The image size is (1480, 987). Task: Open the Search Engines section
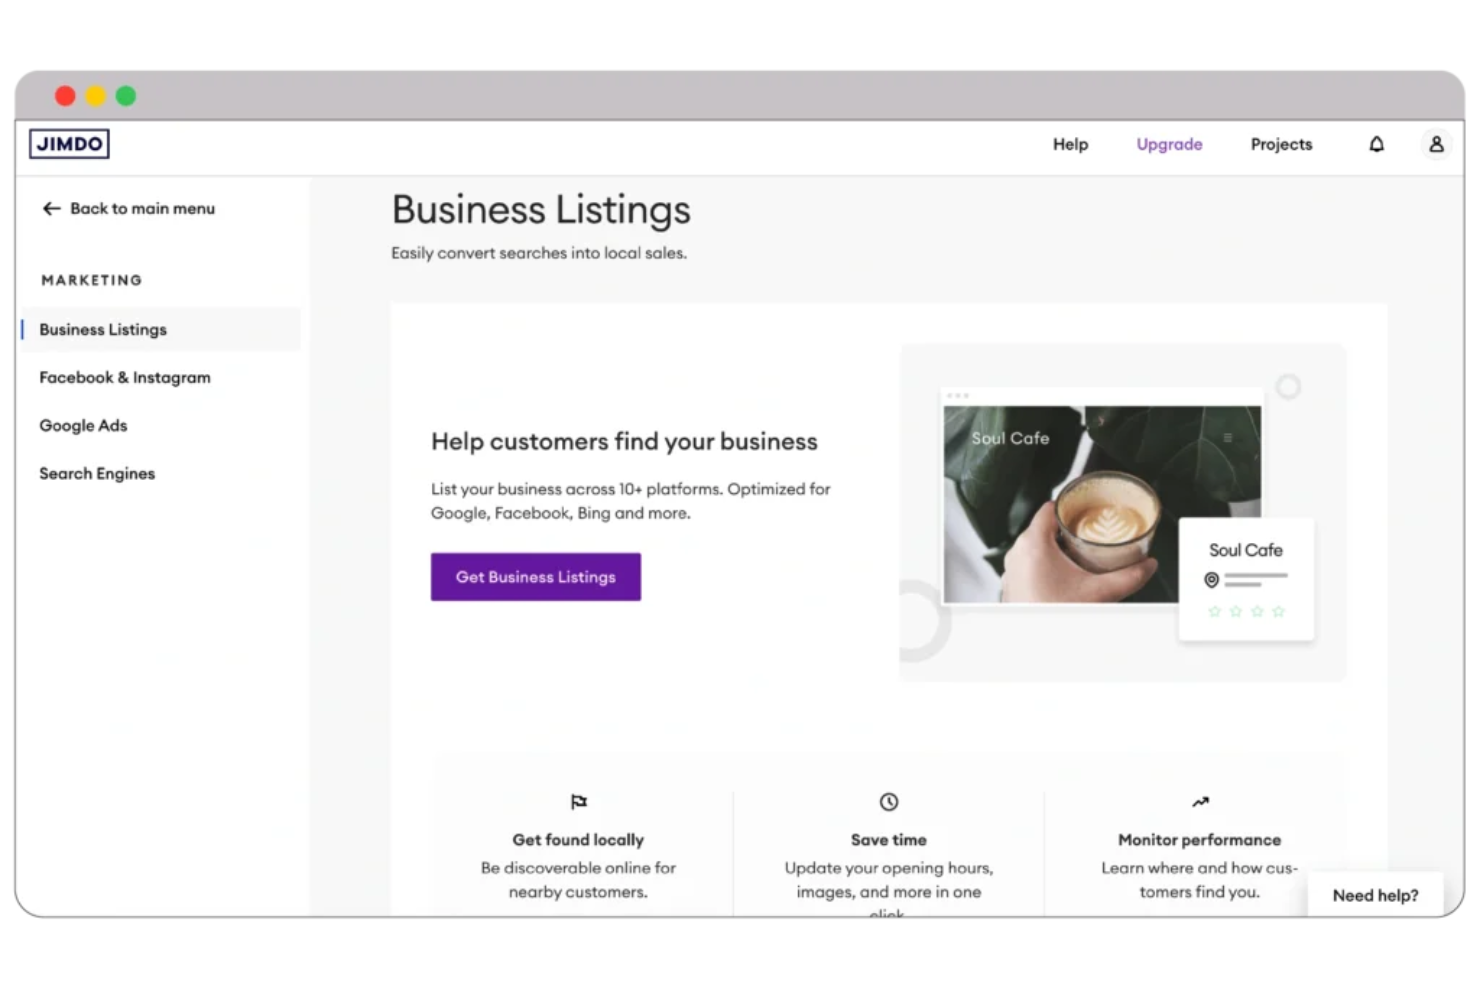(x=97, y=473)
